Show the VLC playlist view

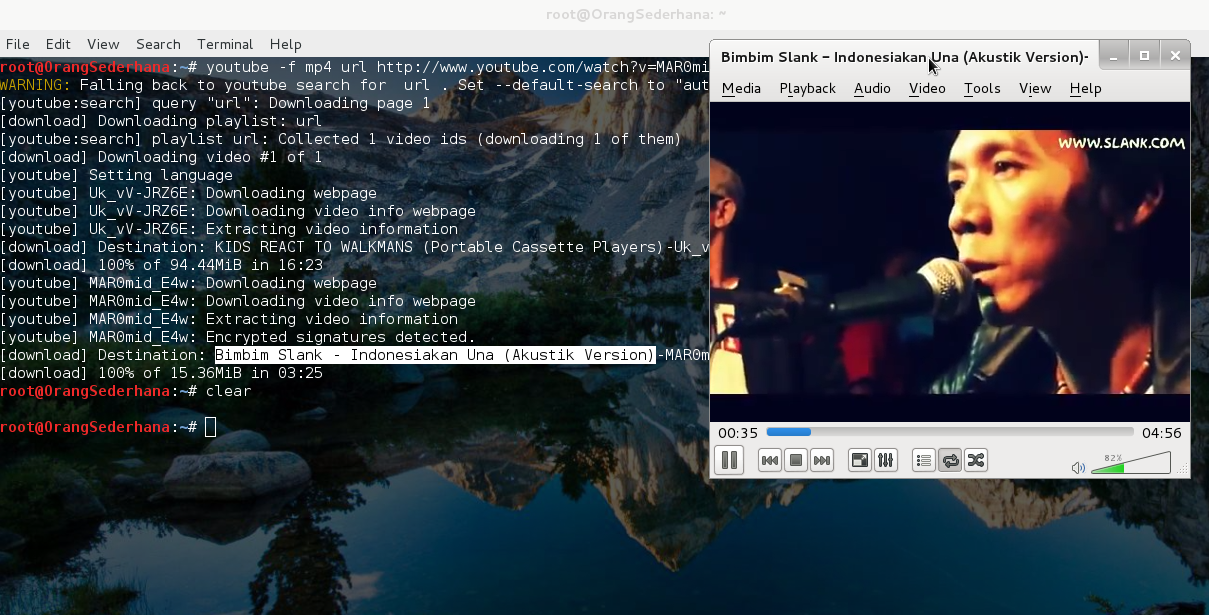pos(923,460)
